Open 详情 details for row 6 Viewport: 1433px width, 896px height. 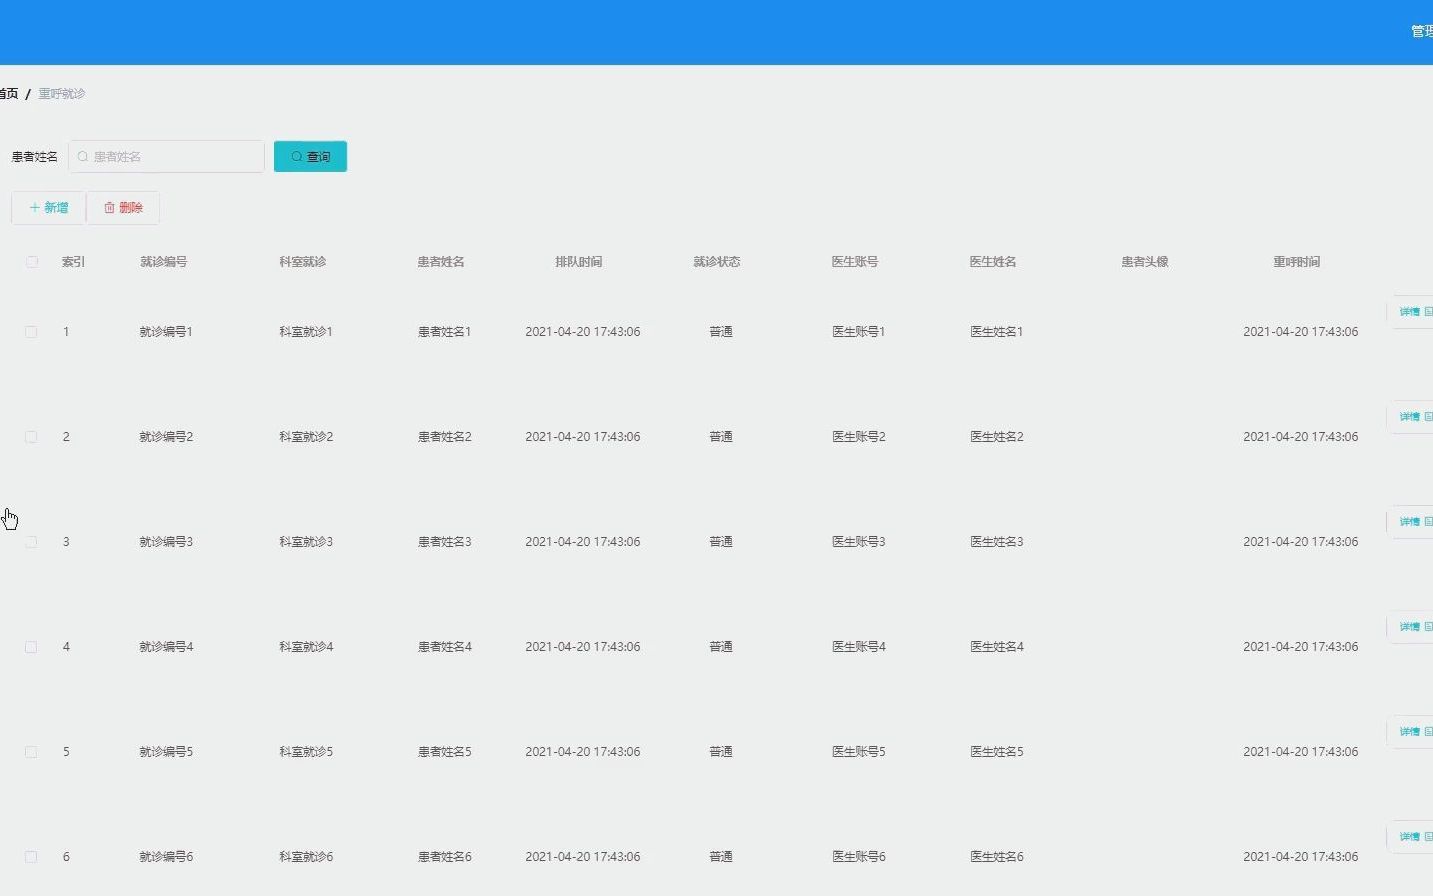(x=1412, y=837)
